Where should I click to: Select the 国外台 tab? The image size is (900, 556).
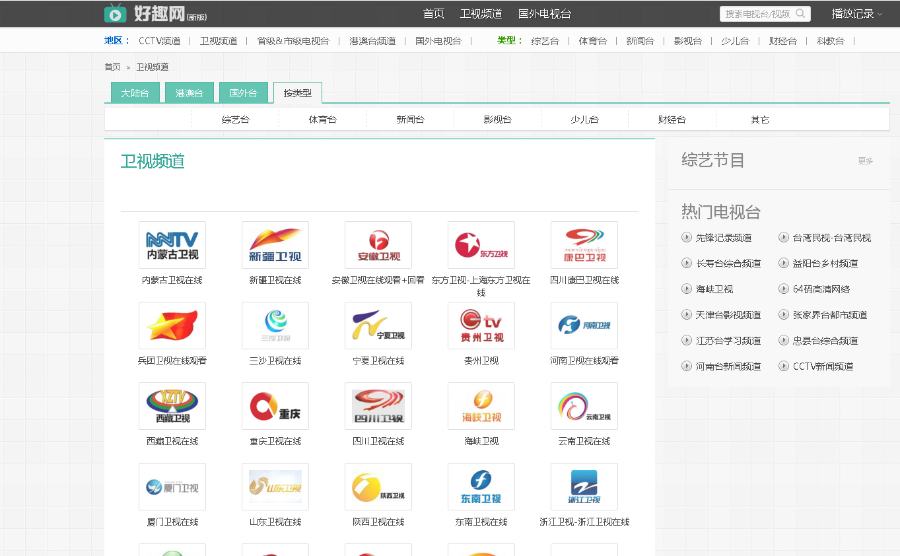click(243, 93)
